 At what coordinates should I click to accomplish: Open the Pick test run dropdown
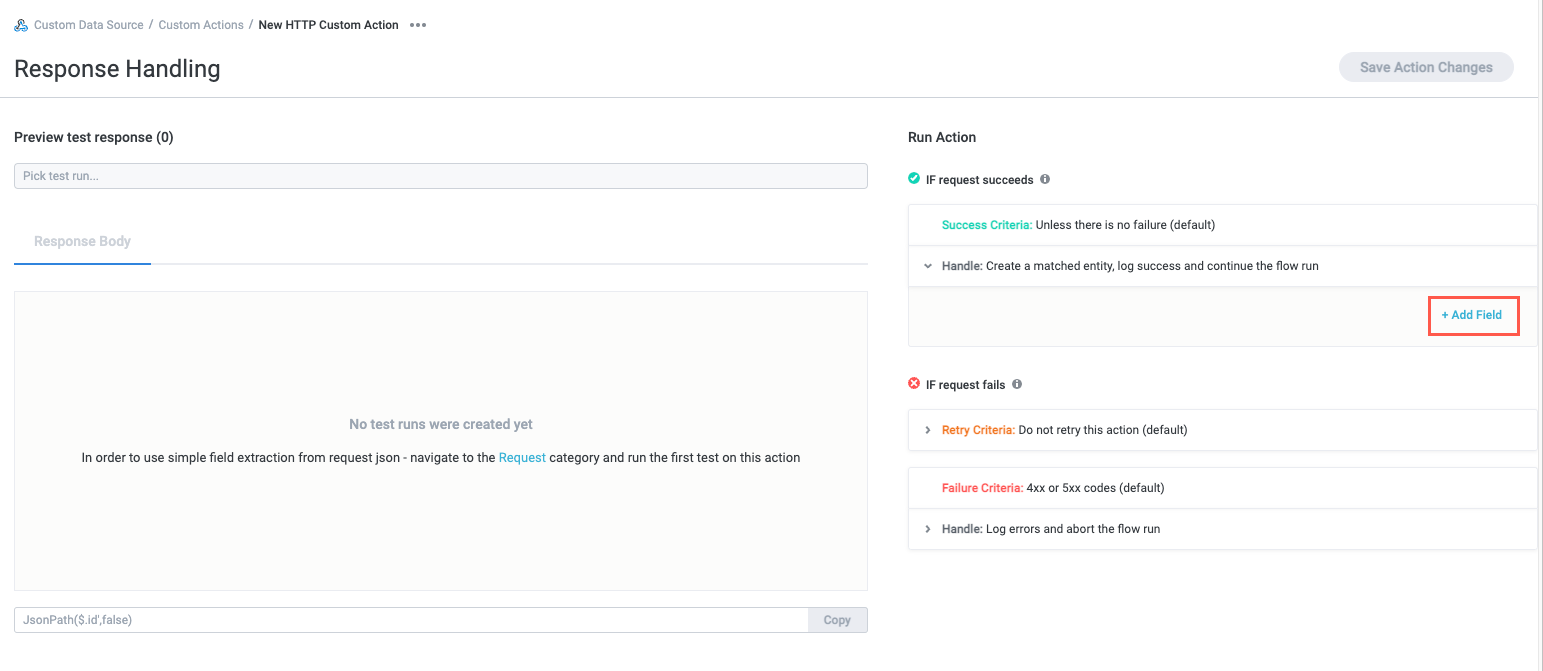tap(440, 176)
